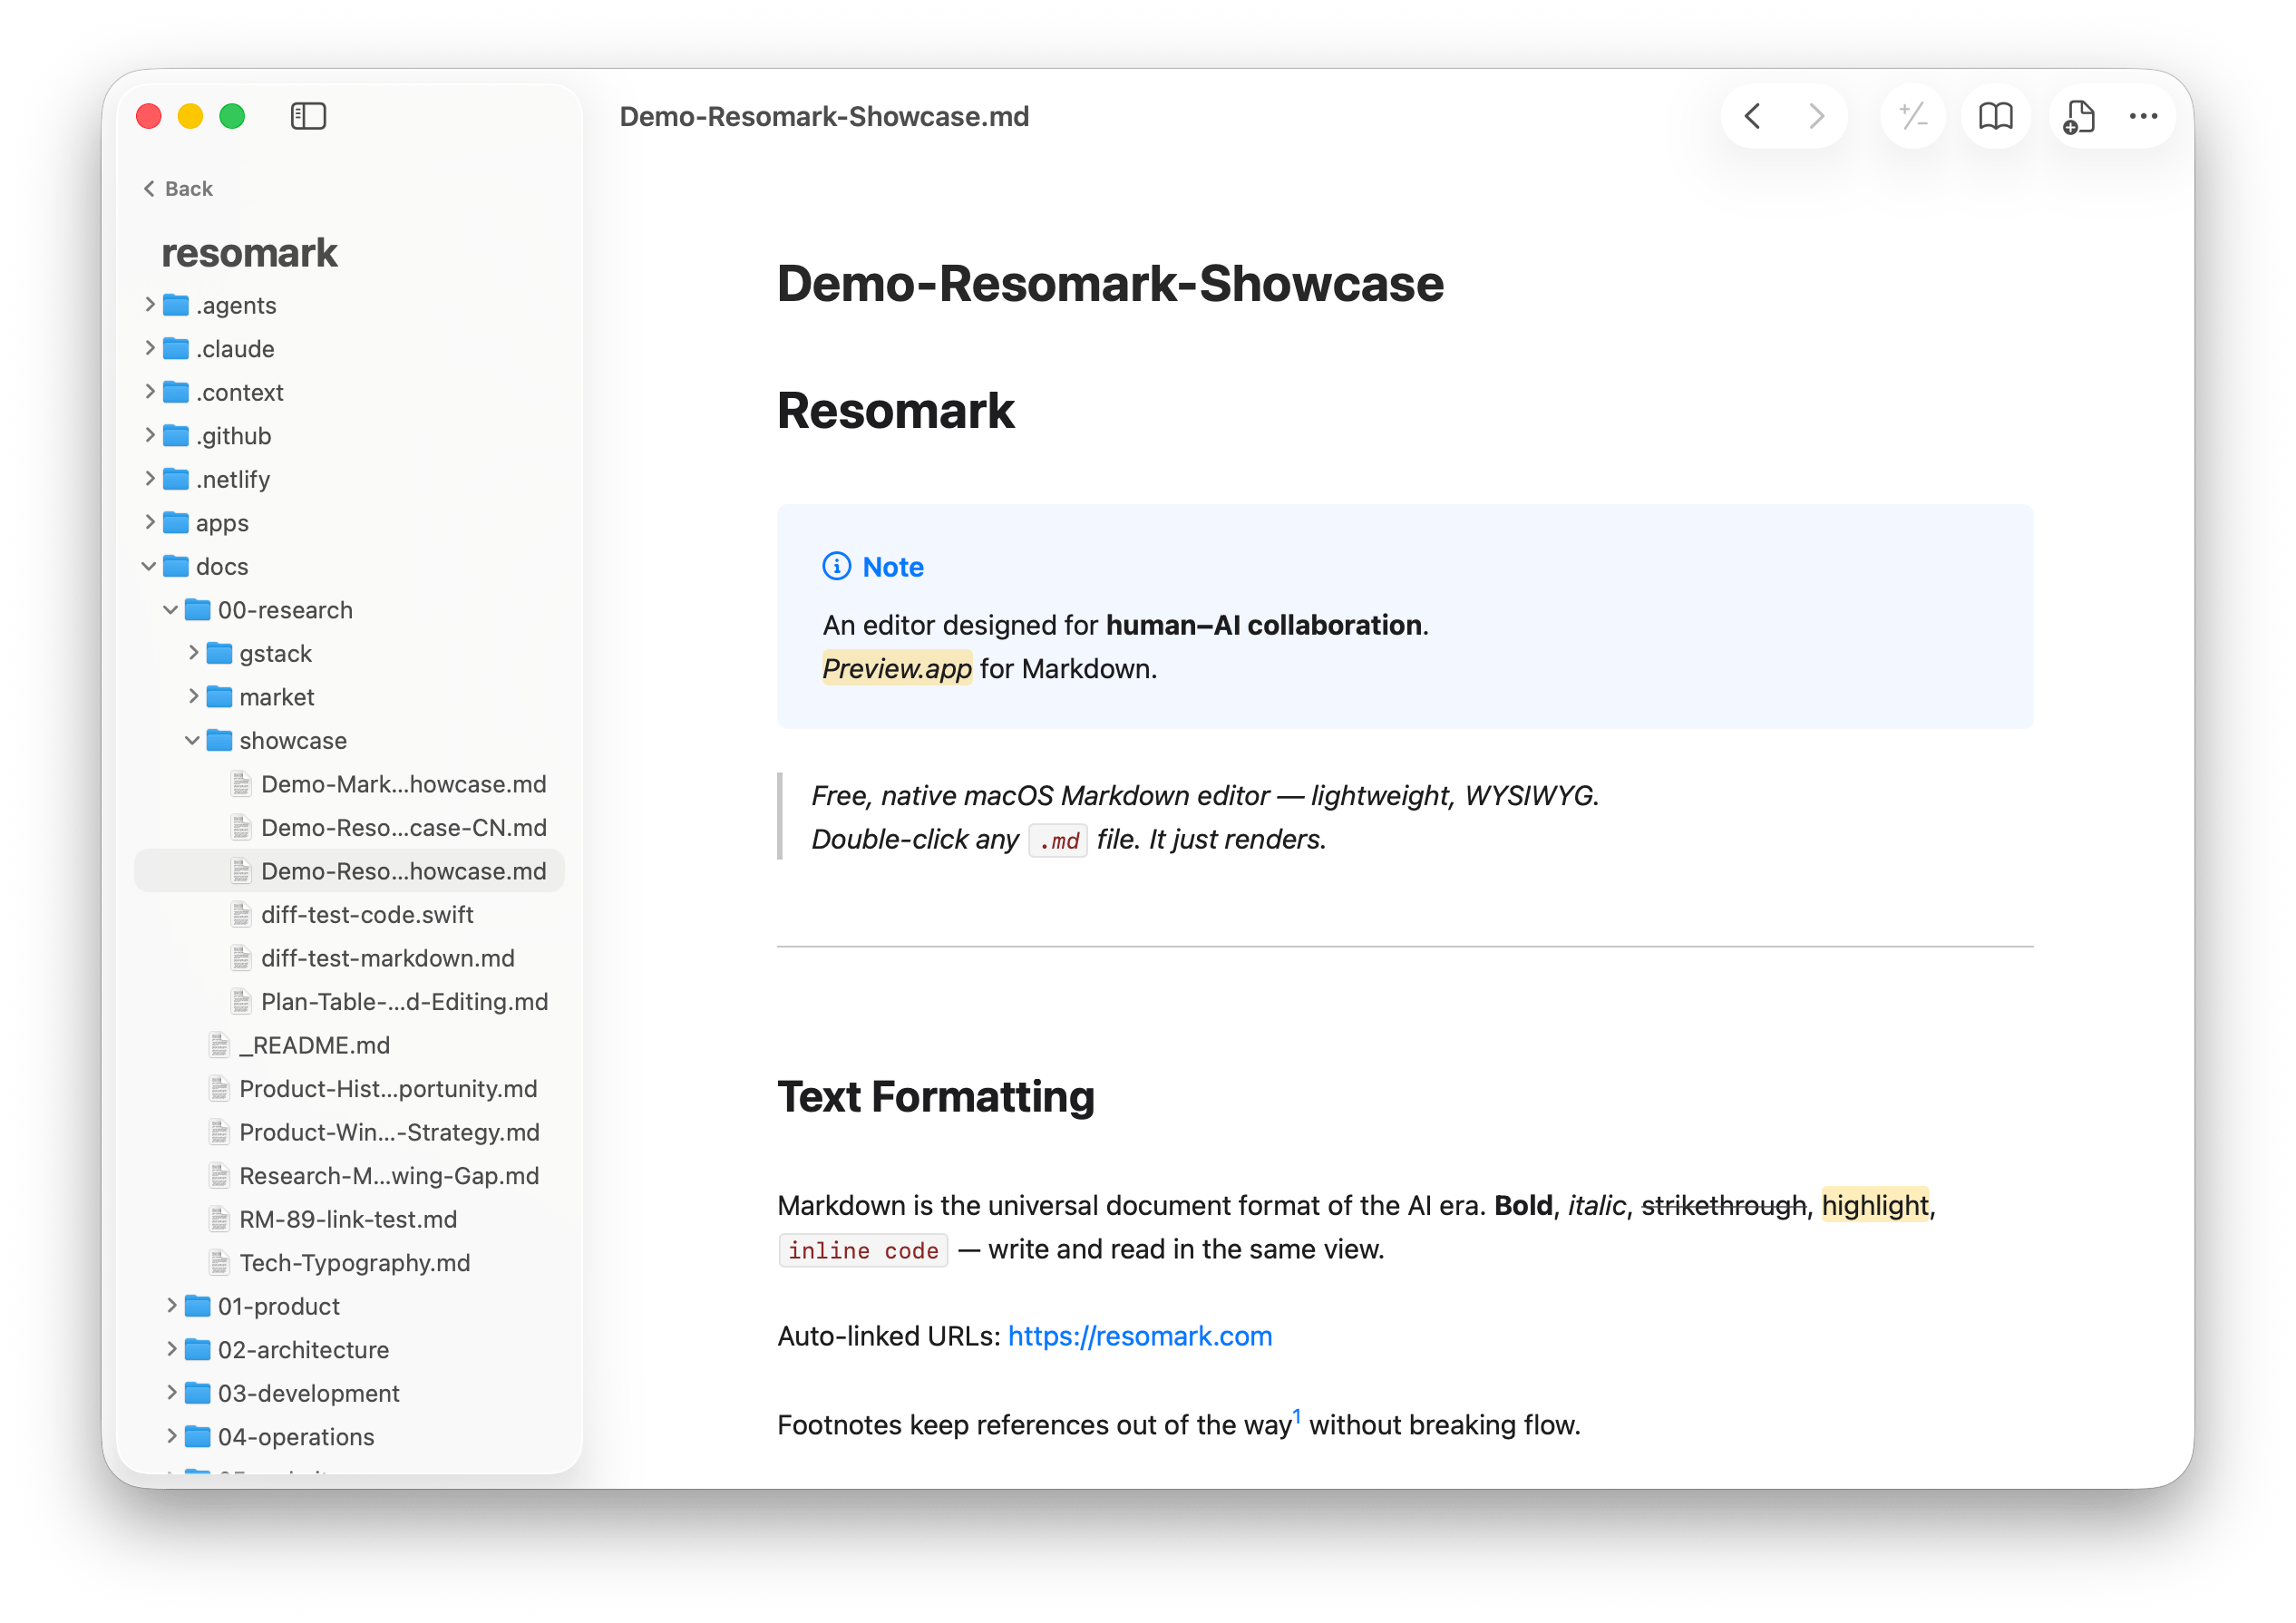Click the 04-operations folder icon
Viewport: 2296px width, 1623px height.
(x=198, y=1436)
